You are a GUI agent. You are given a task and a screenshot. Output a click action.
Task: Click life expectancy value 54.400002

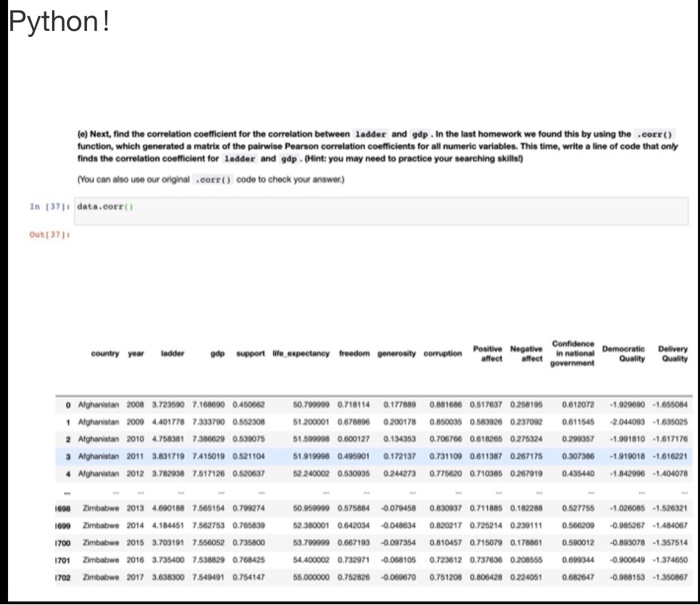[311, 560]
